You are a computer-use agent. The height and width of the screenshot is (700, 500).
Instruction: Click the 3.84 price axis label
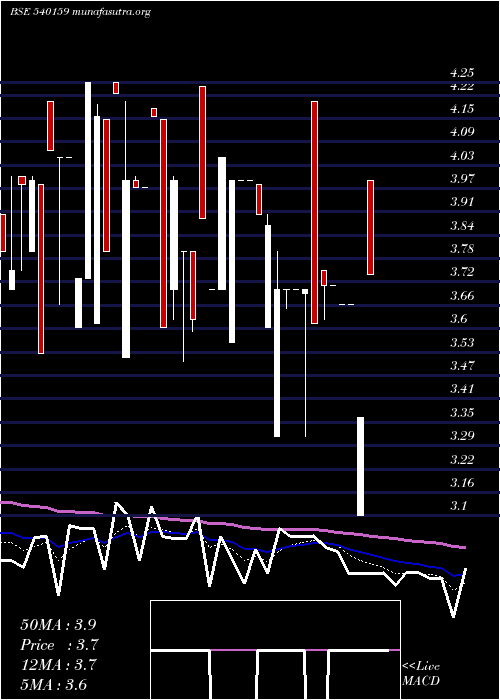click(x=462, y=225)
